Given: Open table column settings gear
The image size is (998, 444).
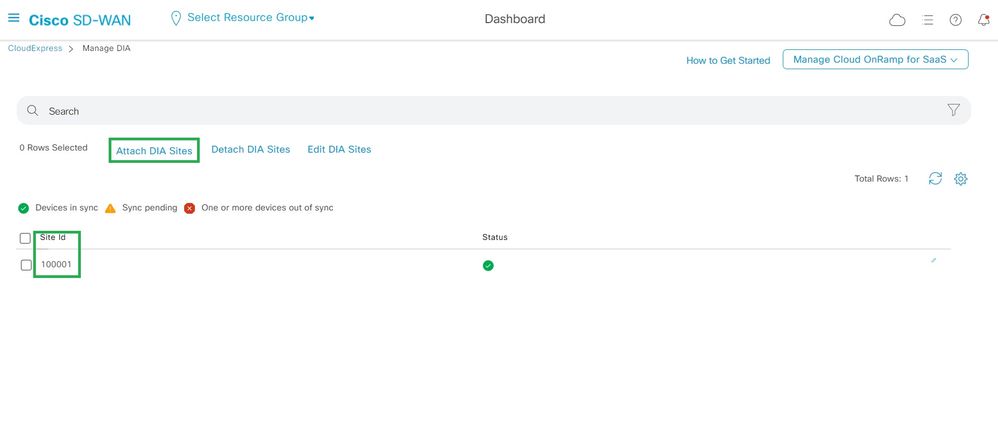Looking at the screenshot, I should pos(961,178).
